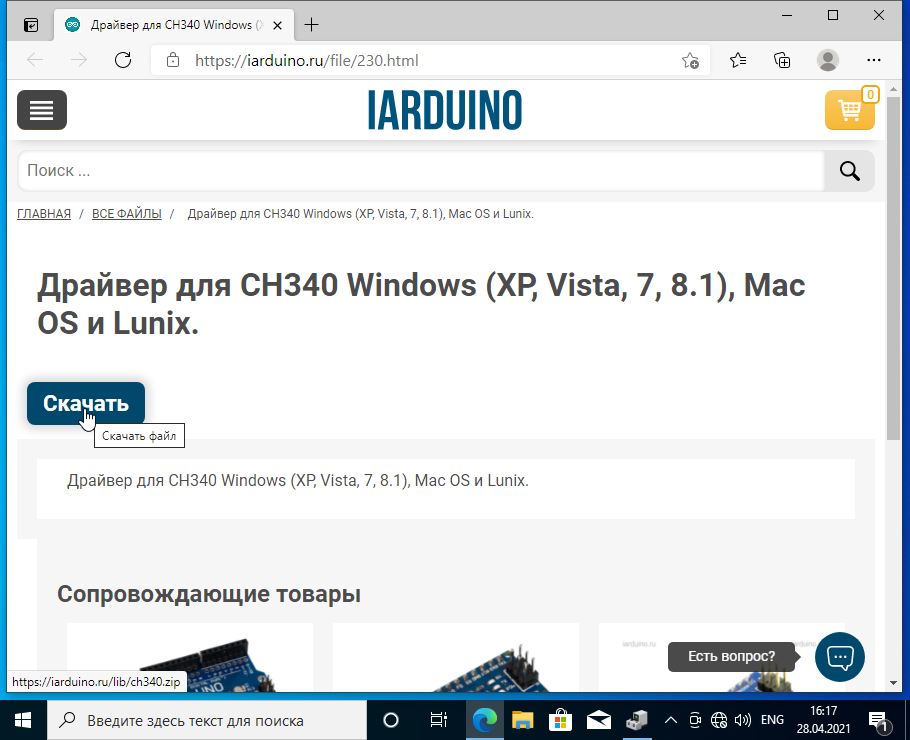Reload the current page
Viewport: 910px width, 740px height.
coord(123,60)
